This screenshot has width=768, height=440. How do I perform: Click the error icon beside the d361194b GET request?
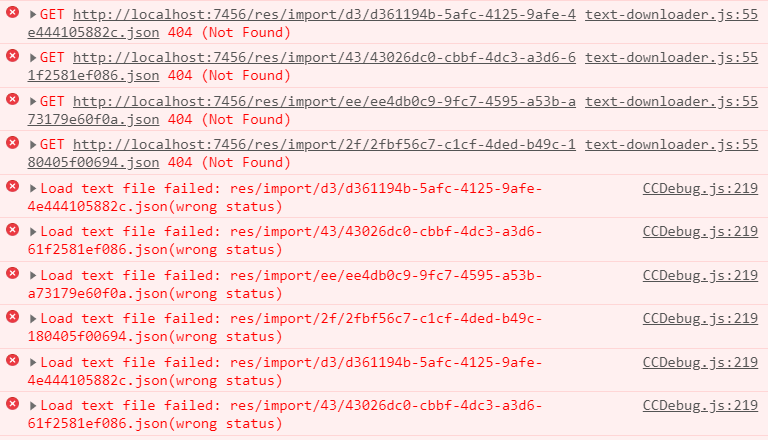[12, 14]
